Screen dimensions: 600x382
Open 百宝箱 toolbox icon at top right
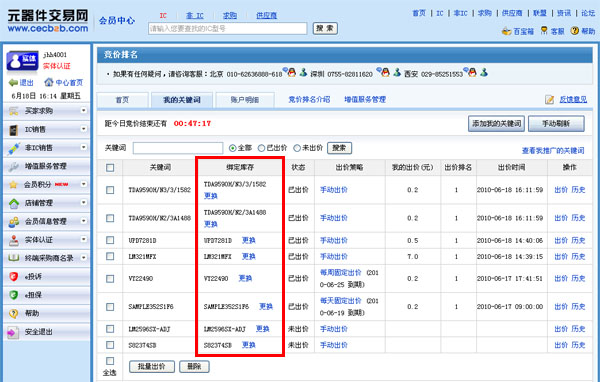(x=507, y=31)
